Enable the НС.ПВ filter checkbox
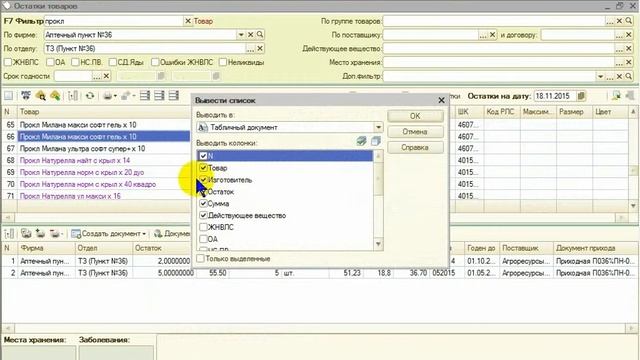The image size is (640, 360). (x=75, y=62)
